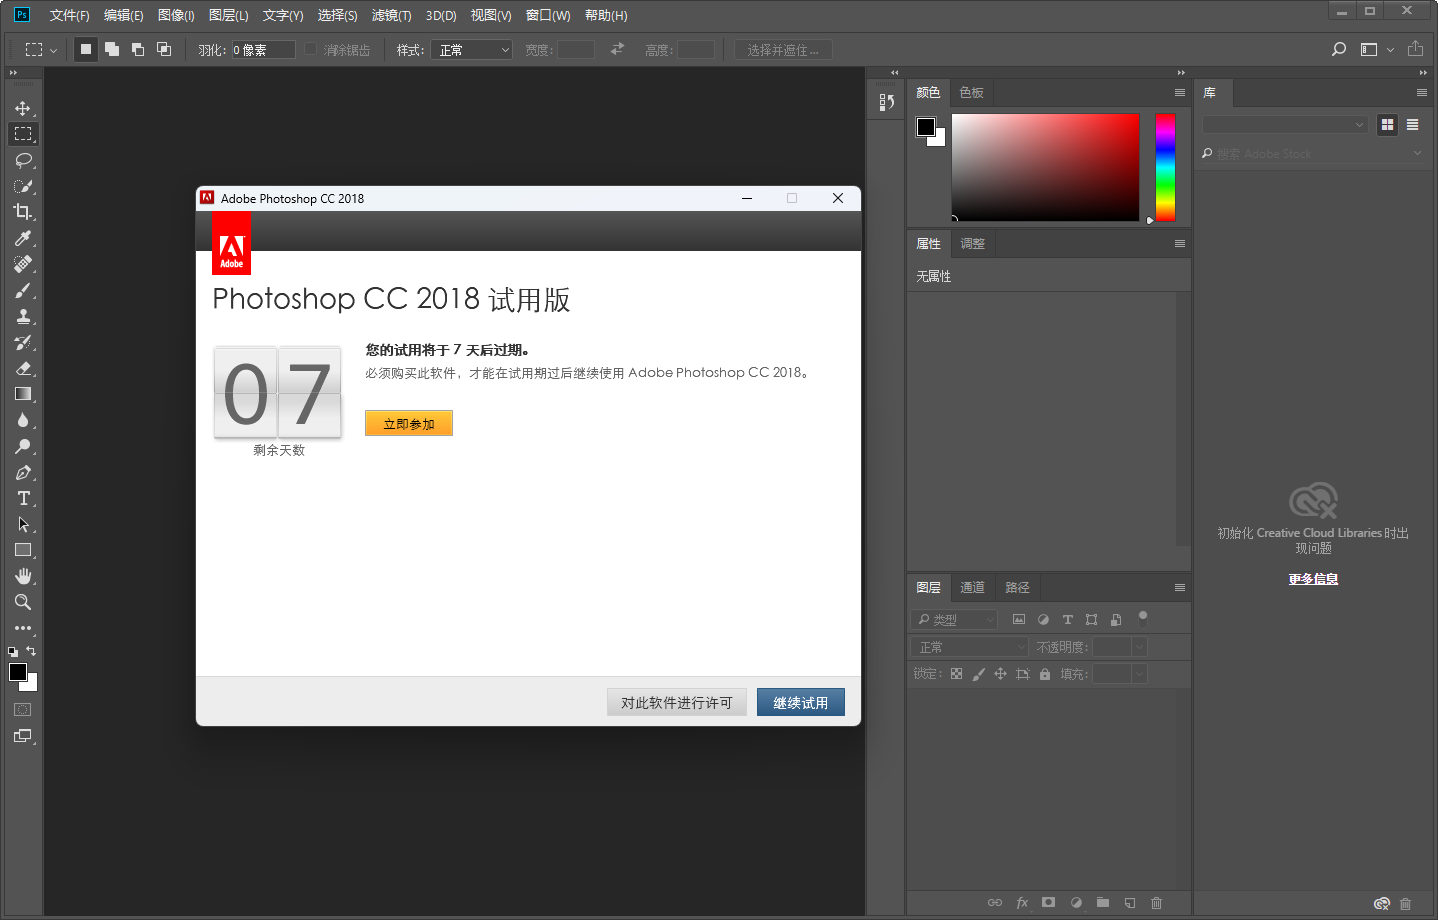Click the 继续试用 button
Image resolution: width=1438 pixels, height=920 pixels.
click(x=801, y=703)
